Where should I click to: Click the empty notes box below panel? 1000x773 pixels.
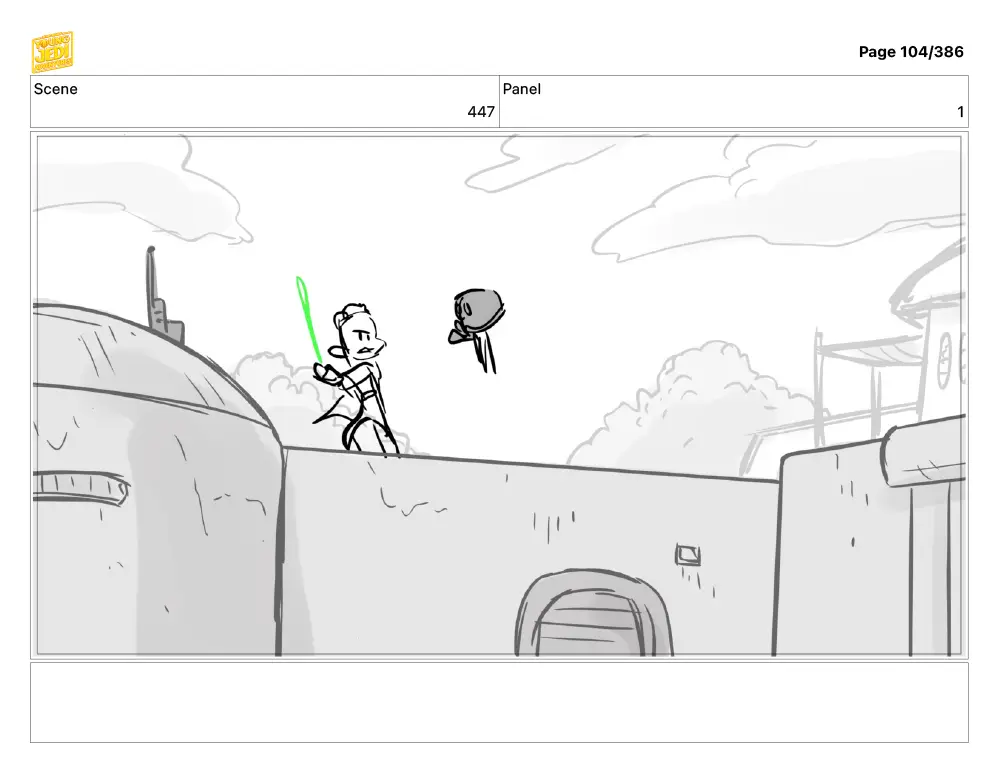click(499, 702)
